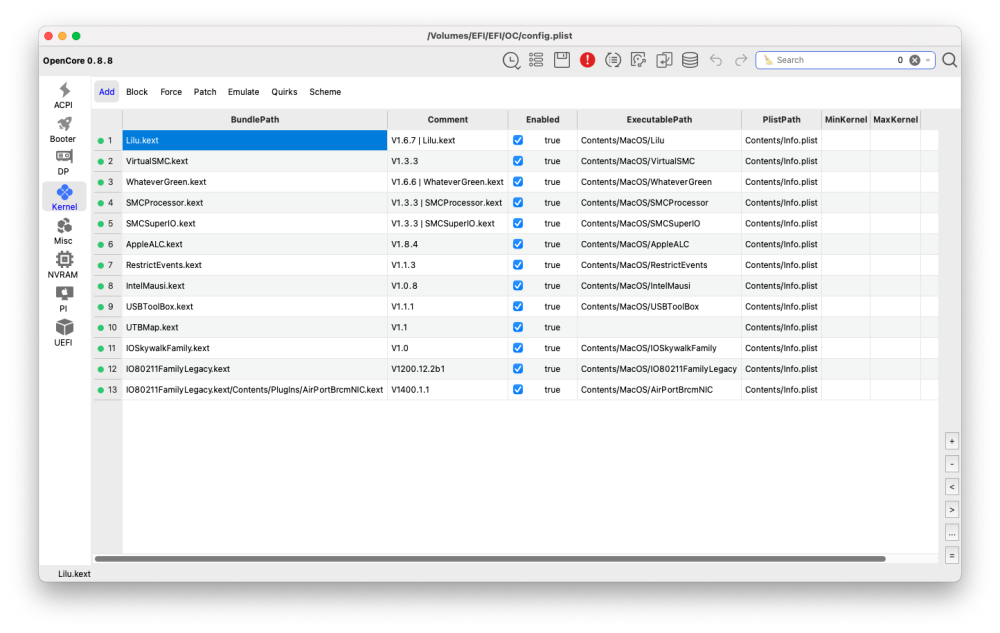1000x633 pixels.
Task: Uncheck Enabled for WhateverGreen.kext
Action: coord(518,182)
